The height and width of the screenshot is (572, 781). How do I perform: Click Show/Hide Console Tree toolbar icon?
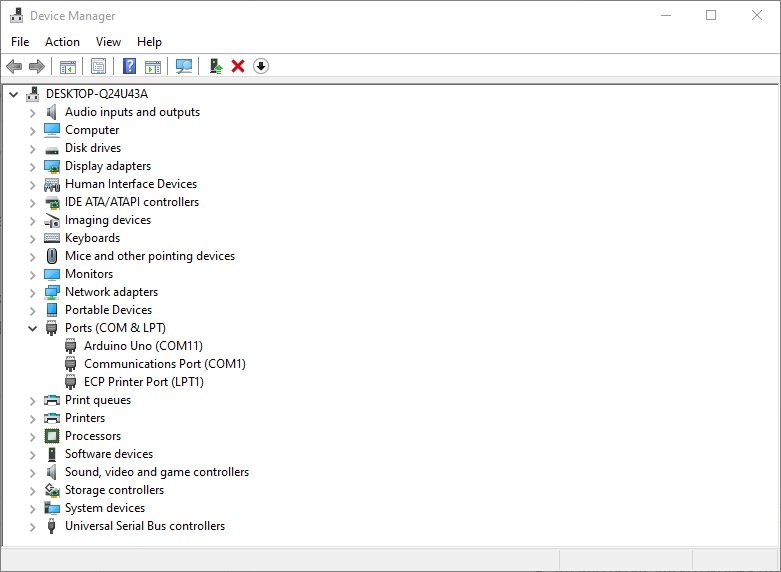68,66
